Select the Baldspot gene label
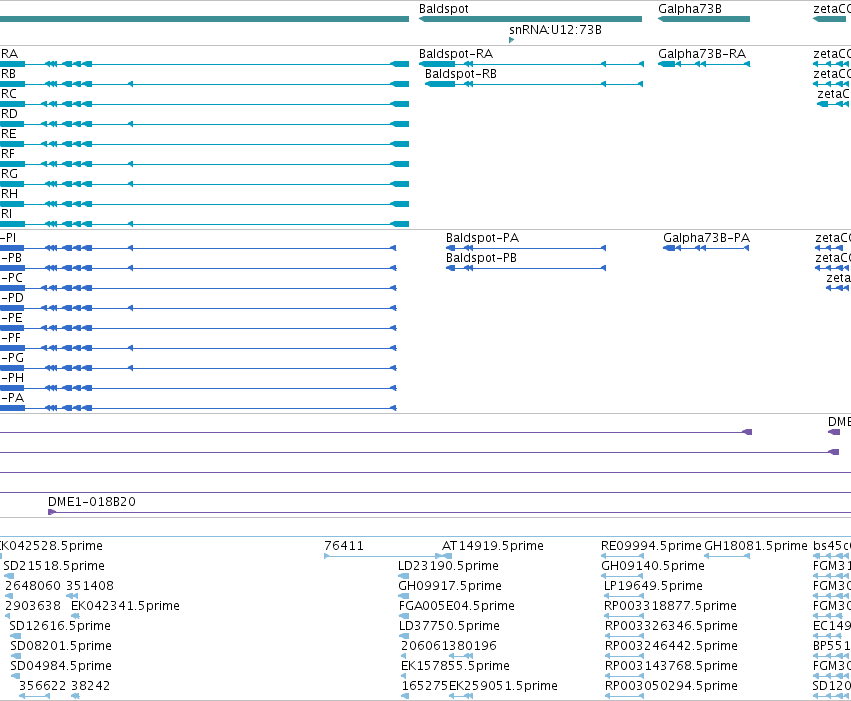The image size is (851, 701). click(x=443, y=9)
